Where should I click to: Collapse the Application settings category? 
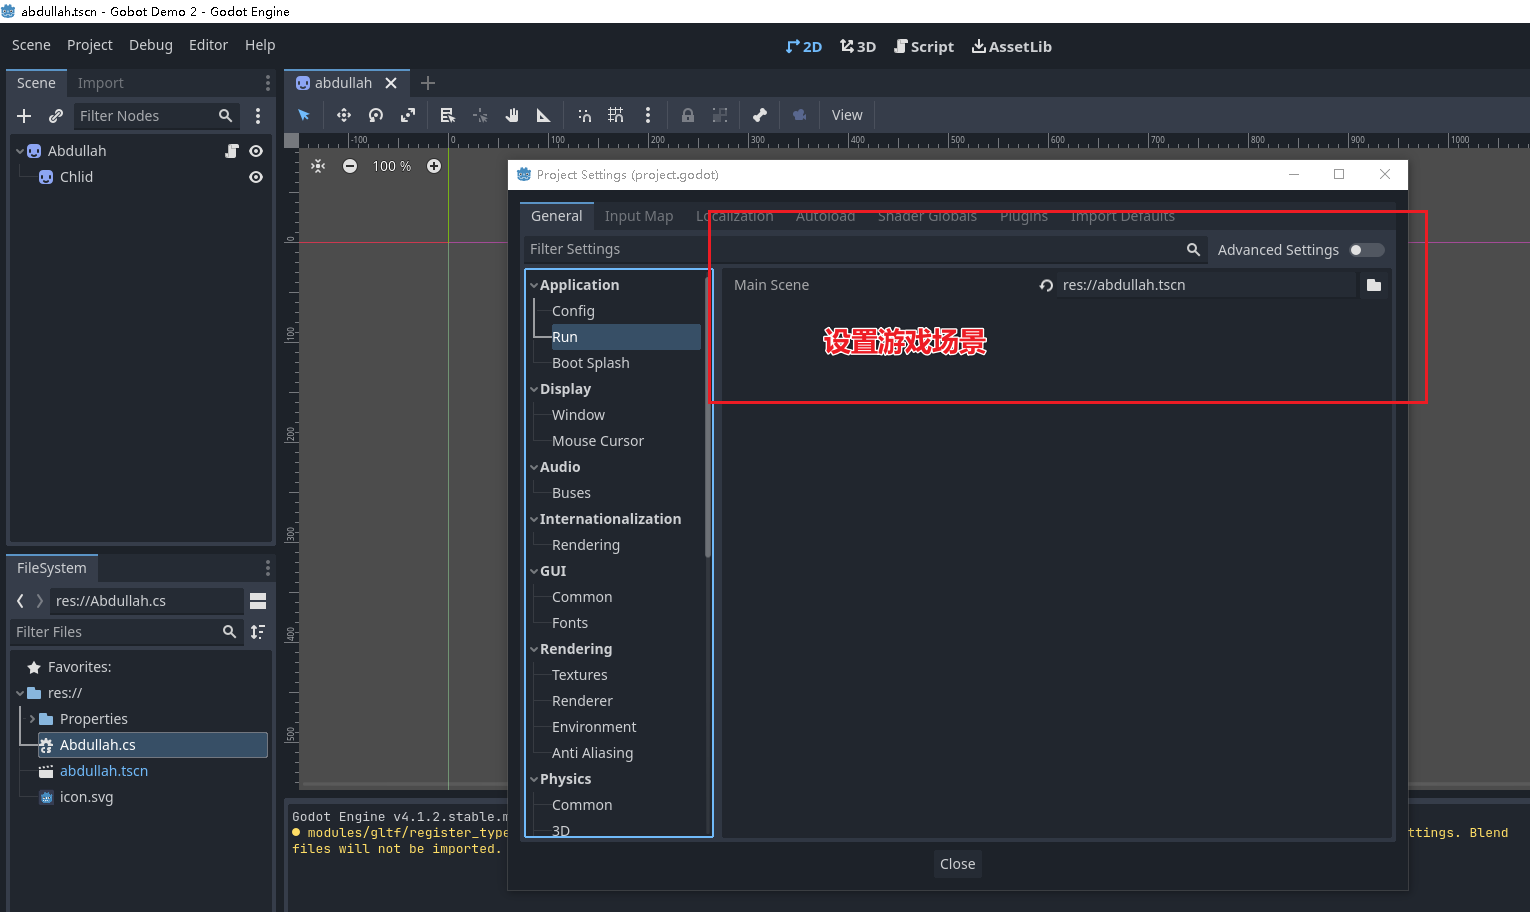[x=534, y=285]
